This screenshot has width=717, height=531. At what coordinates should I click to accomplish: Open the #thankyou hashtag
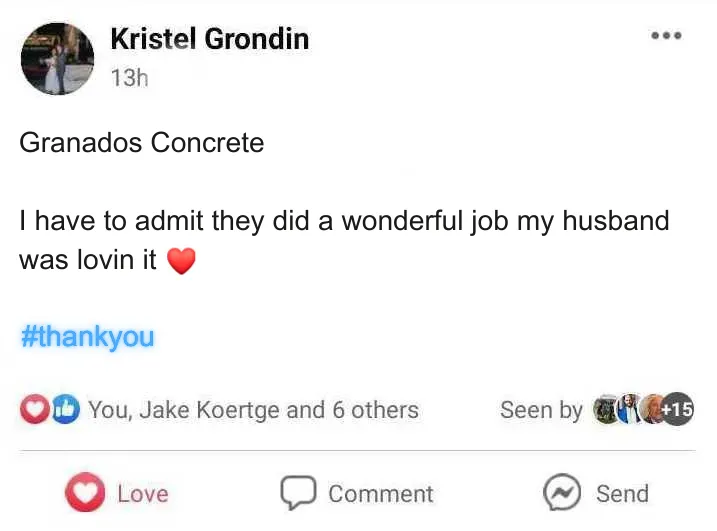tap(88, 337)
